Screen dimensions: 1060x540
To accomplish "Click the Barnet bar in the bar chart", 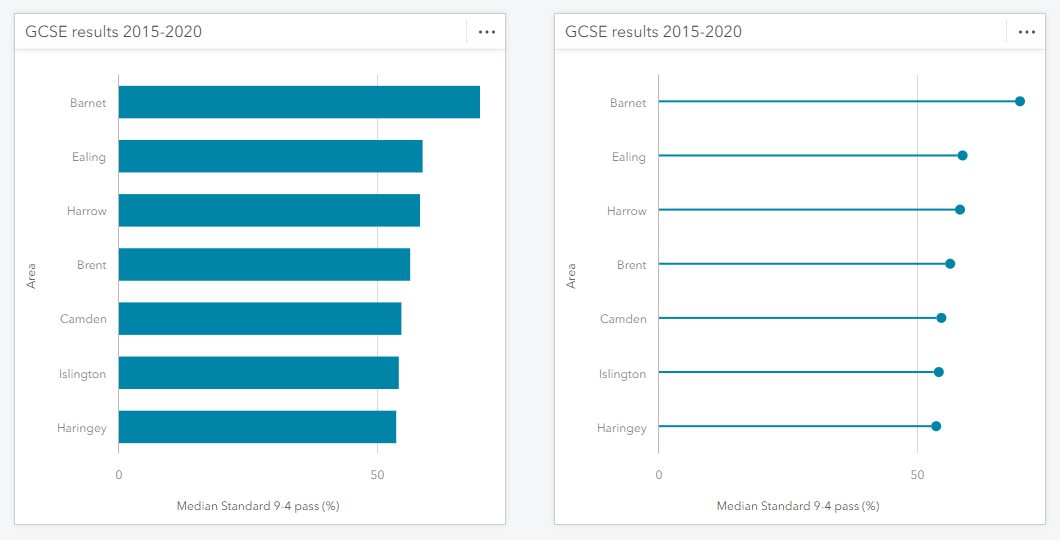I will point(299,102).
